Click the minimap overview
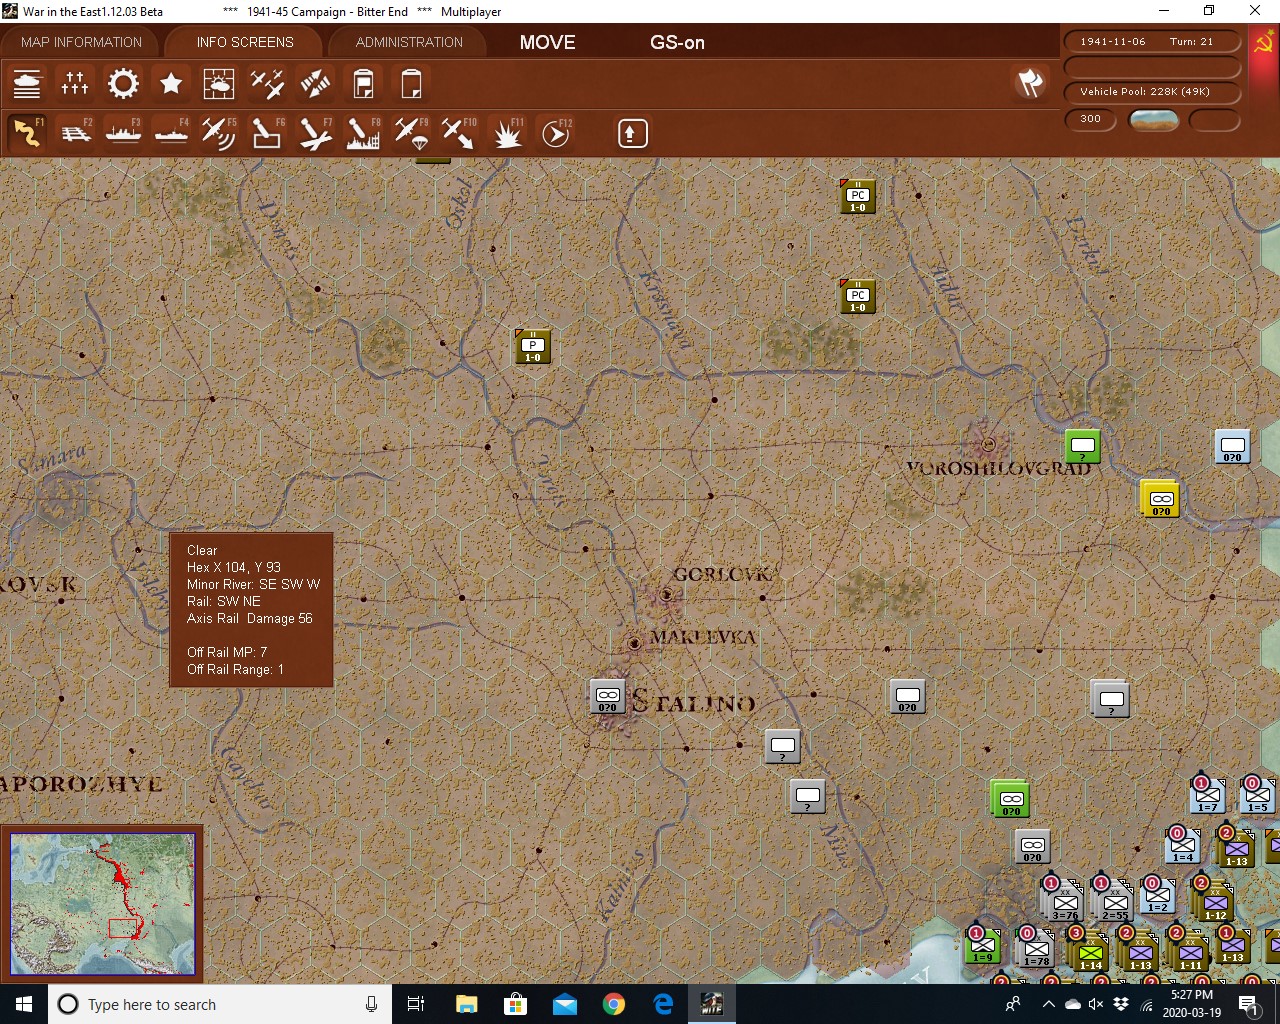 (x=102, y=904)
